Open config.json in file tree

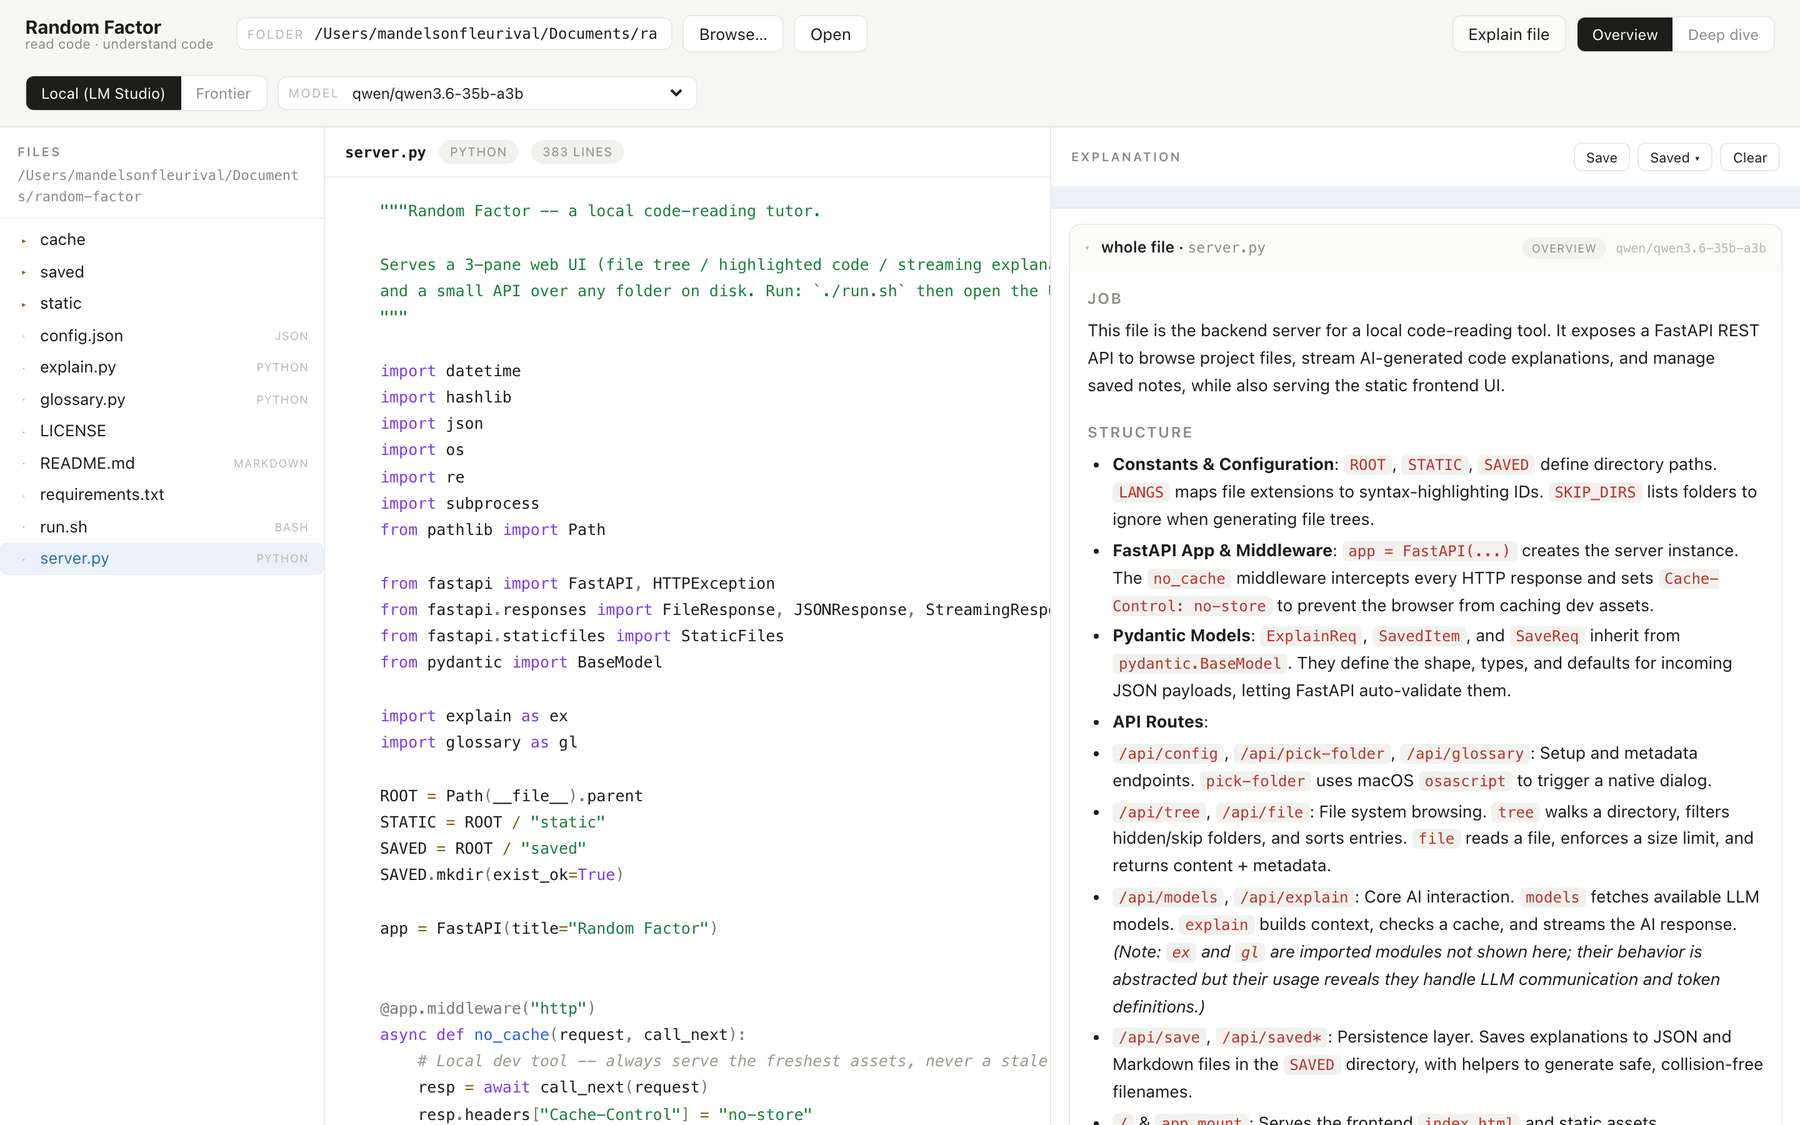pos(162,336)
